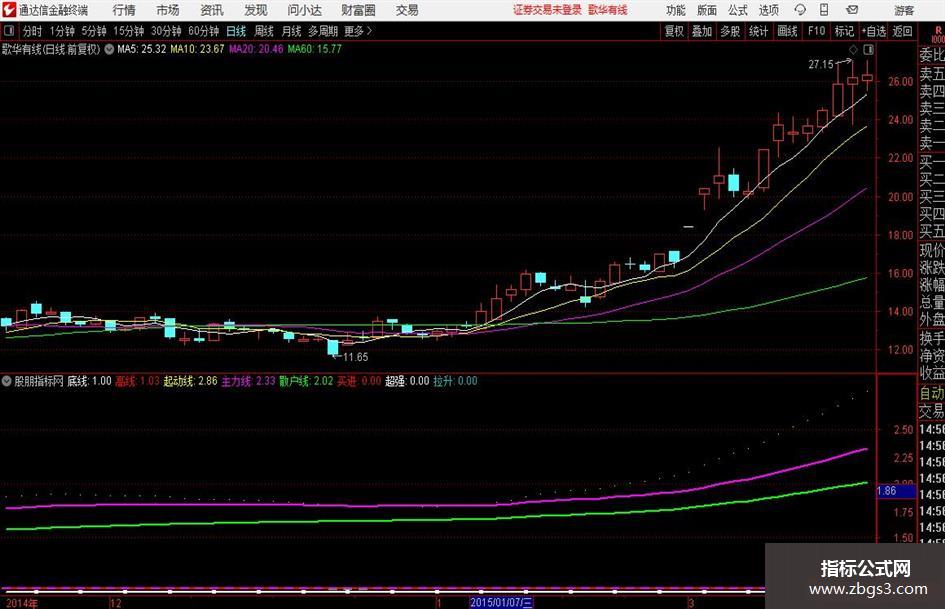Switch to the 15分钟 period tab
The width and height of the screenshot is (945, 609).
point(129,31)
